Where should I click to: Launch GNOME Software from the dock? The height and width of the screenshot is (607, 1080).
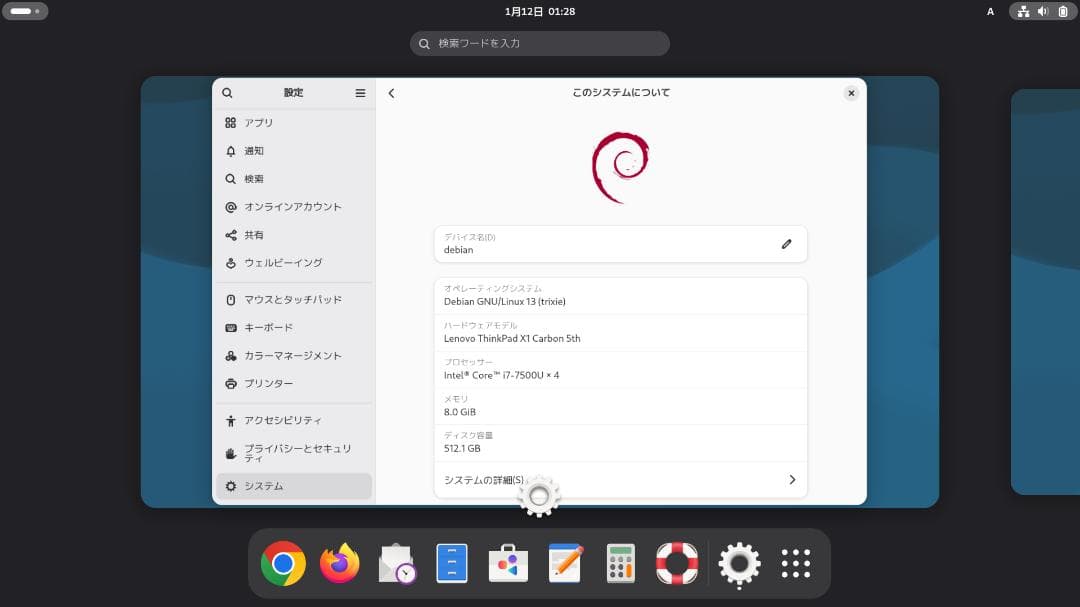point(508,563)
